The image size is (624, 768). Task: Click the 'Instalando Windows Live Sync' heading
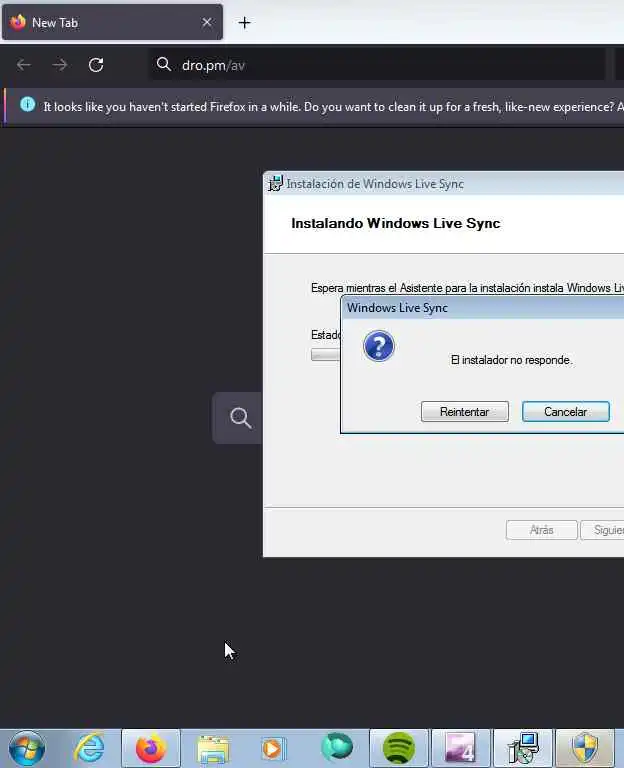tap(396, 223)
